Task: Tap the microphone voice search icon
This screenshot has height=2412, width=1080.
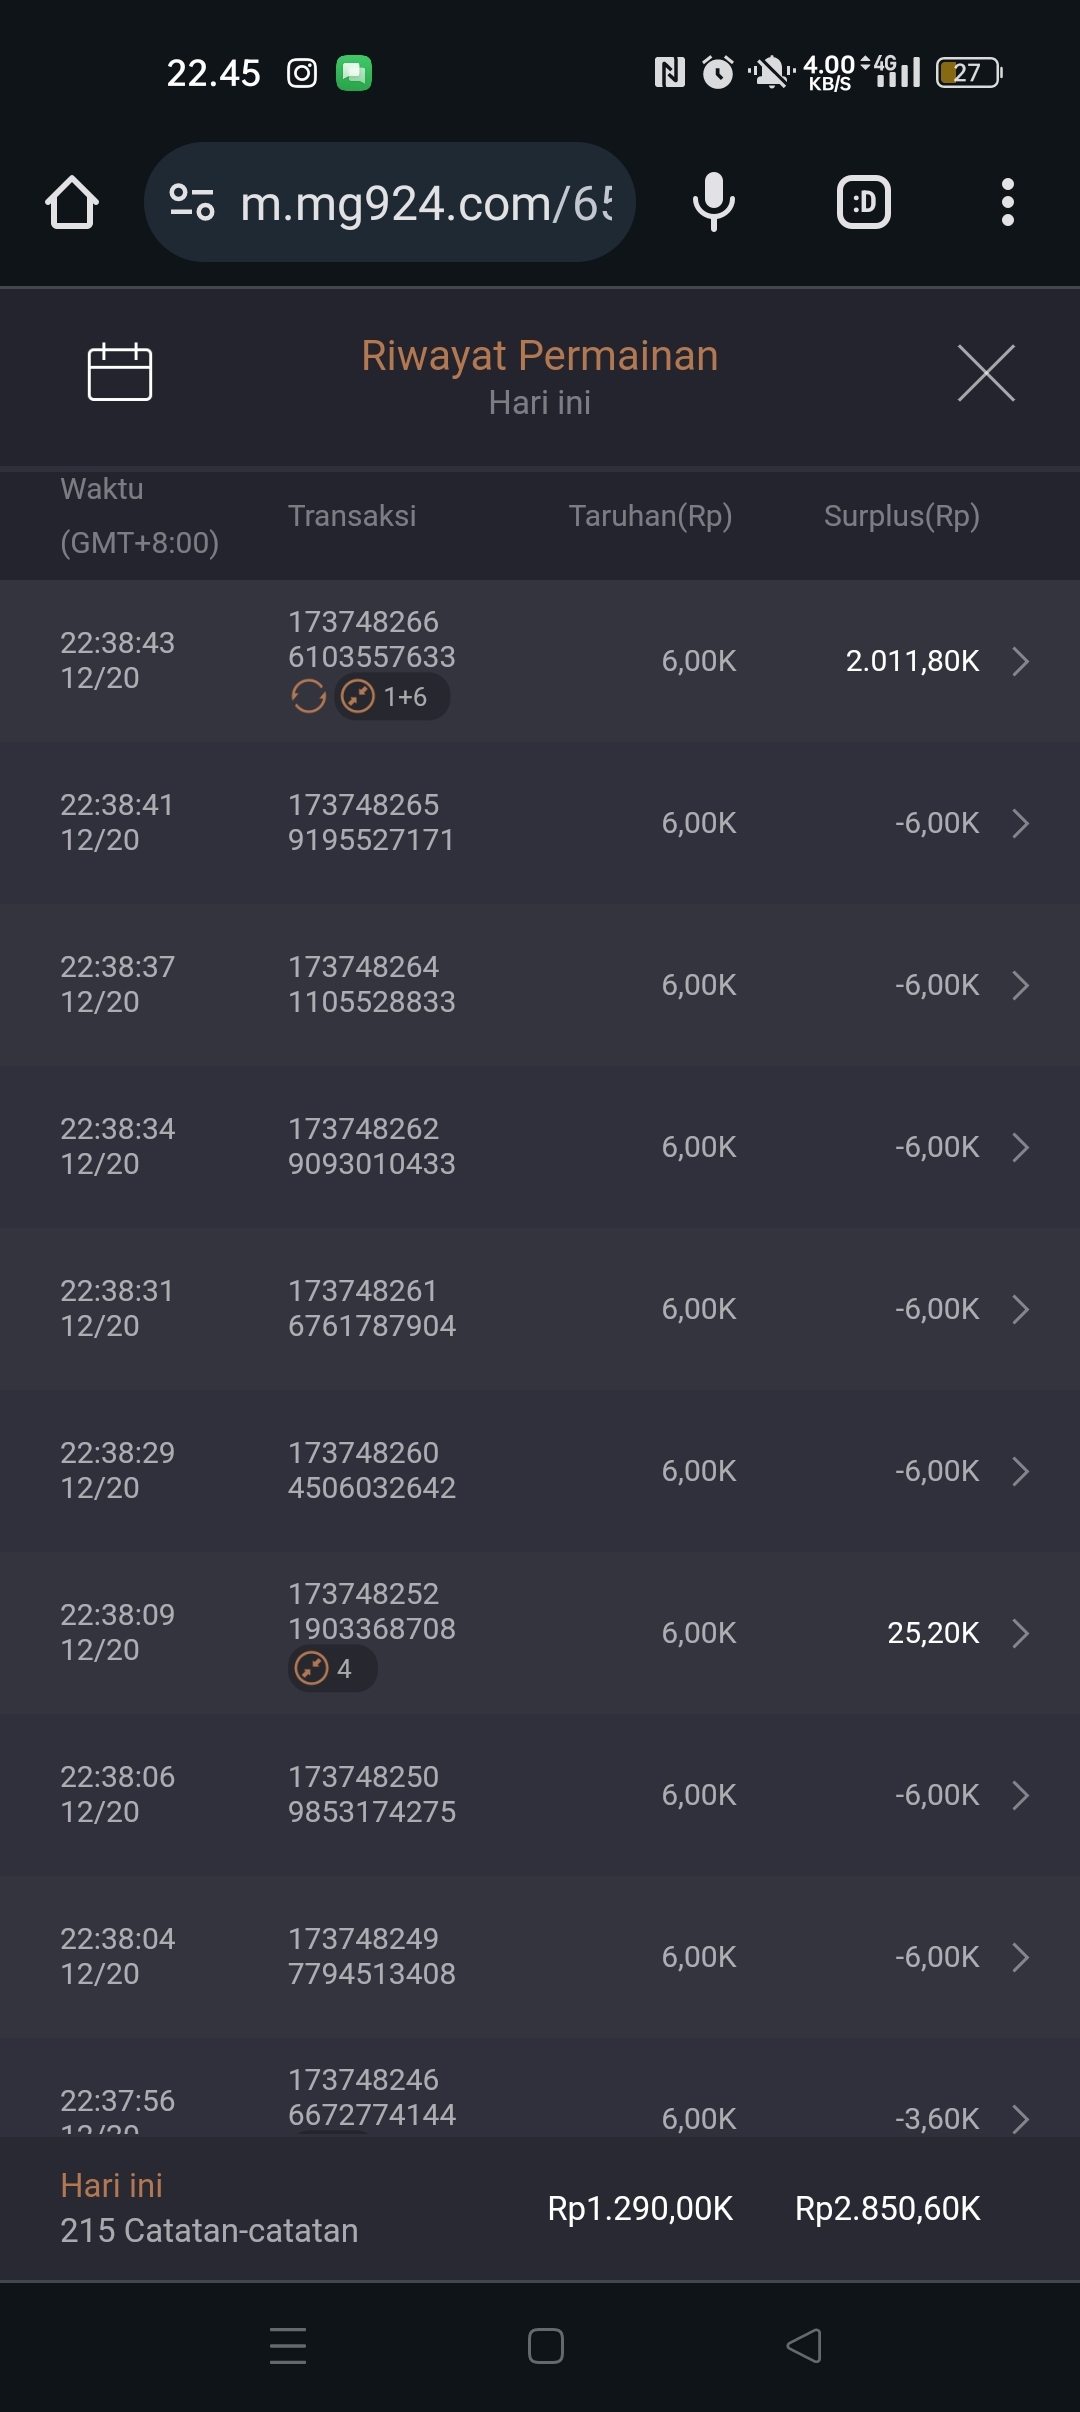Action: click(713, 202)
